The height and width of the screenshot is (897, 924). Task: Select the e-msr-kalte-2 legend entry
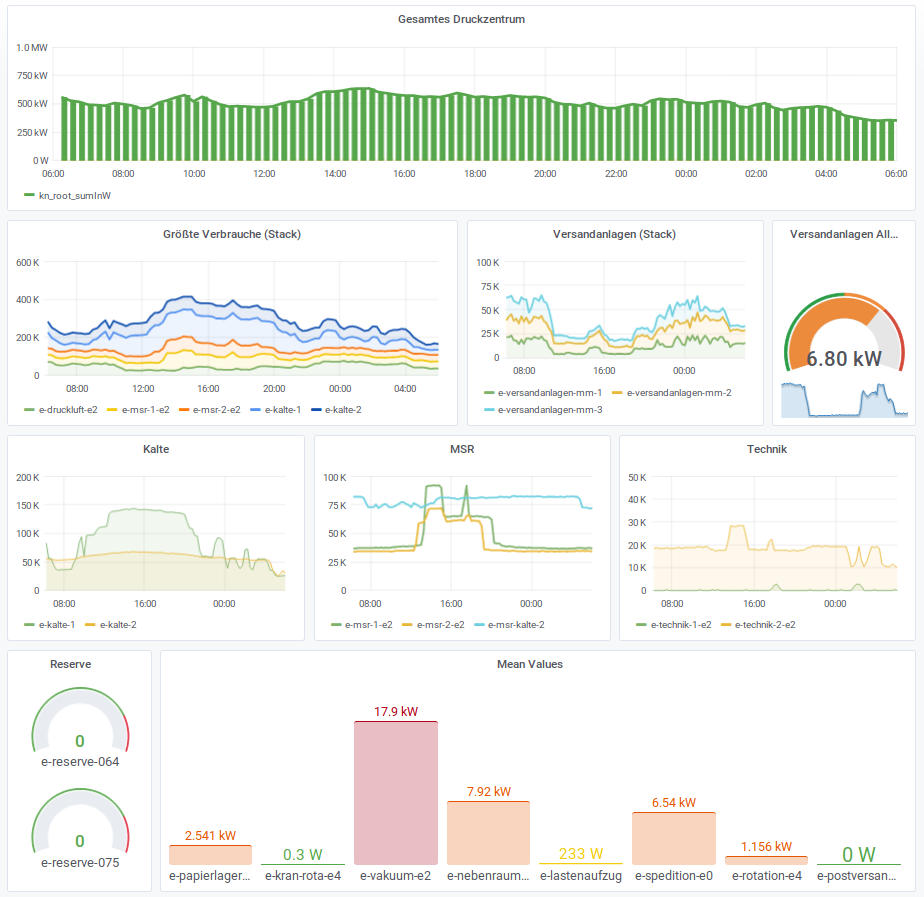pos(515,625)
